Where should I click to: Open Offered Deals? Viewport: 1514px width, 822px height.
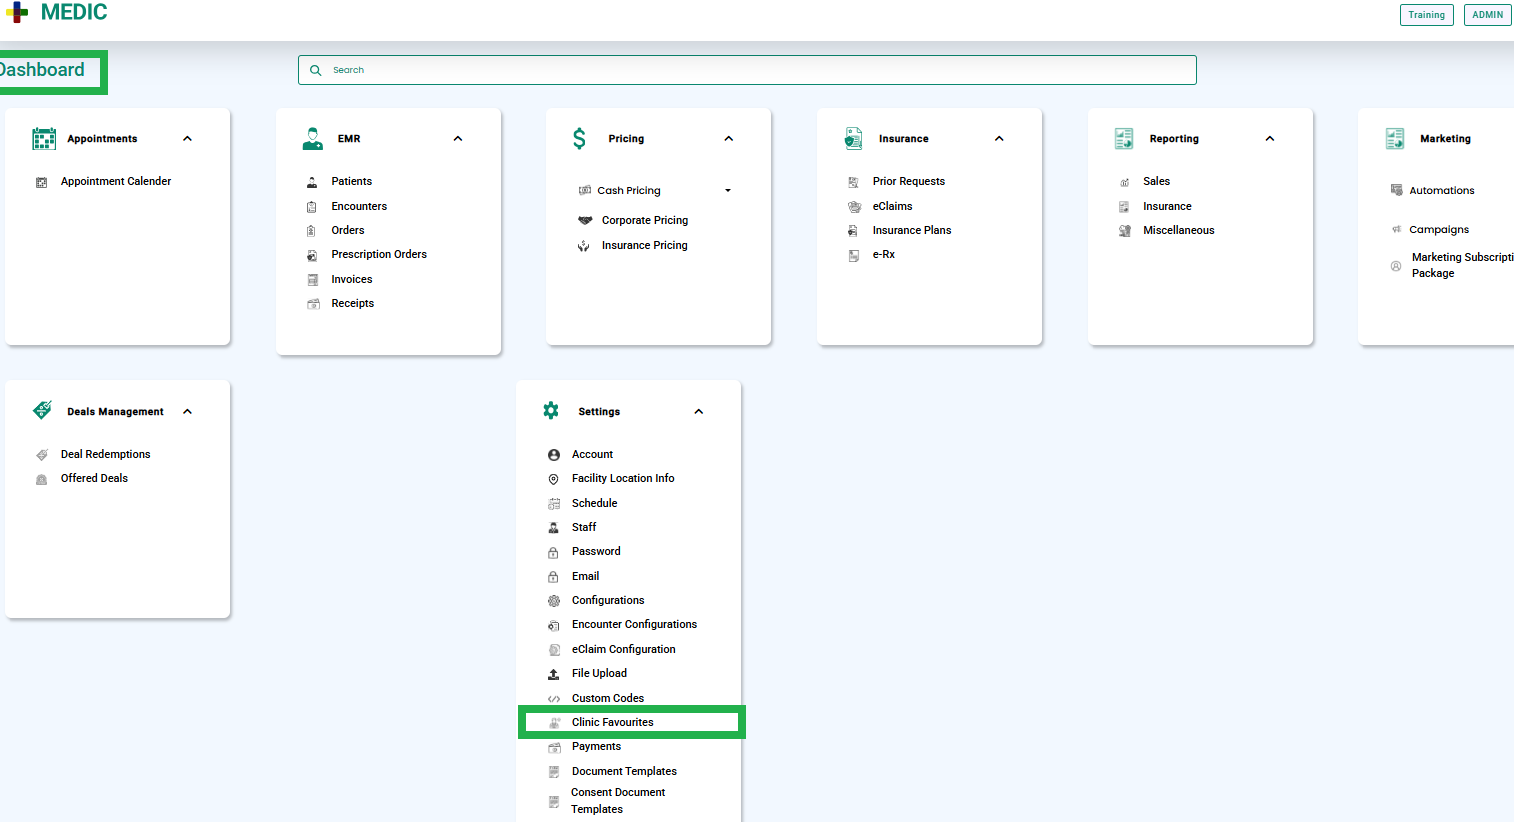[x=94, y=478]
